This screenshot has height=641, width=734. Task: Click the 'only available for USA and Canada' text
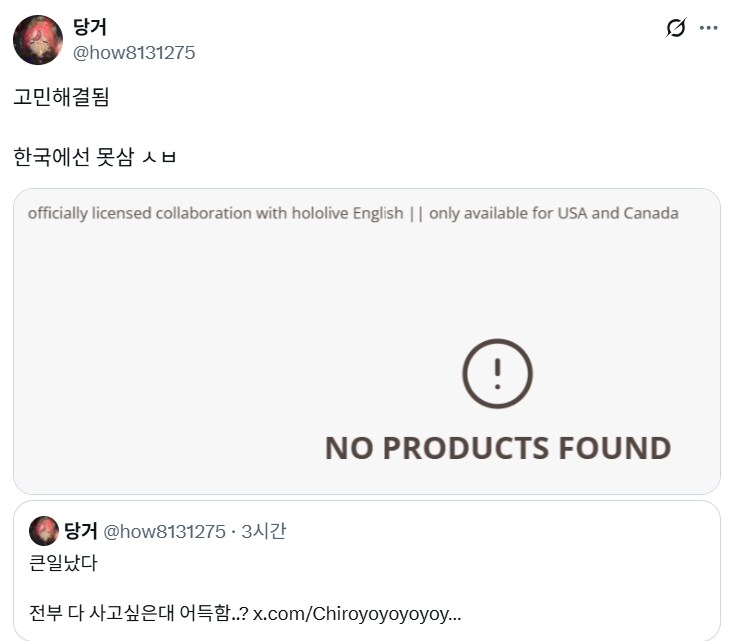click(553, 213)
